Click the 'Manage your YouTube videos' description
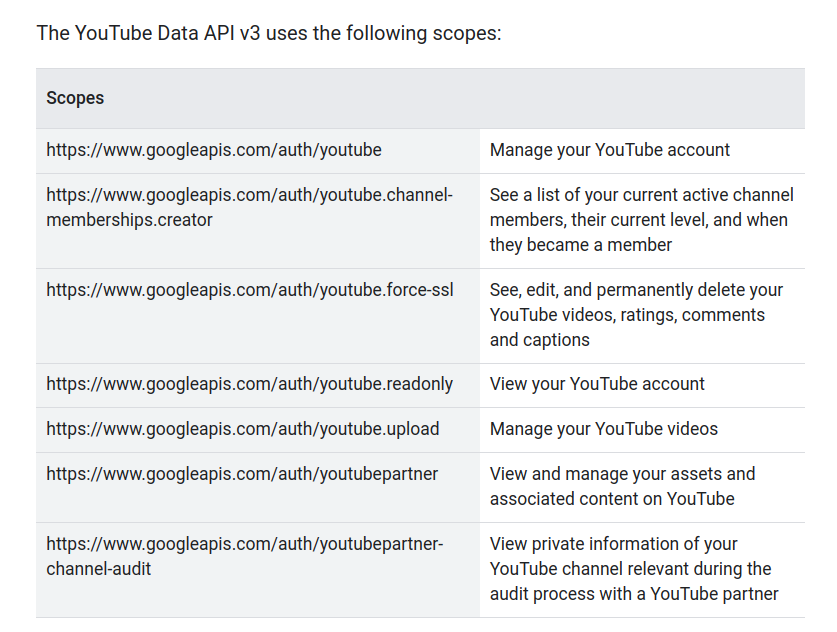This screenshot has width=837, height=632. pyautogui.click(x=603, y=429)
